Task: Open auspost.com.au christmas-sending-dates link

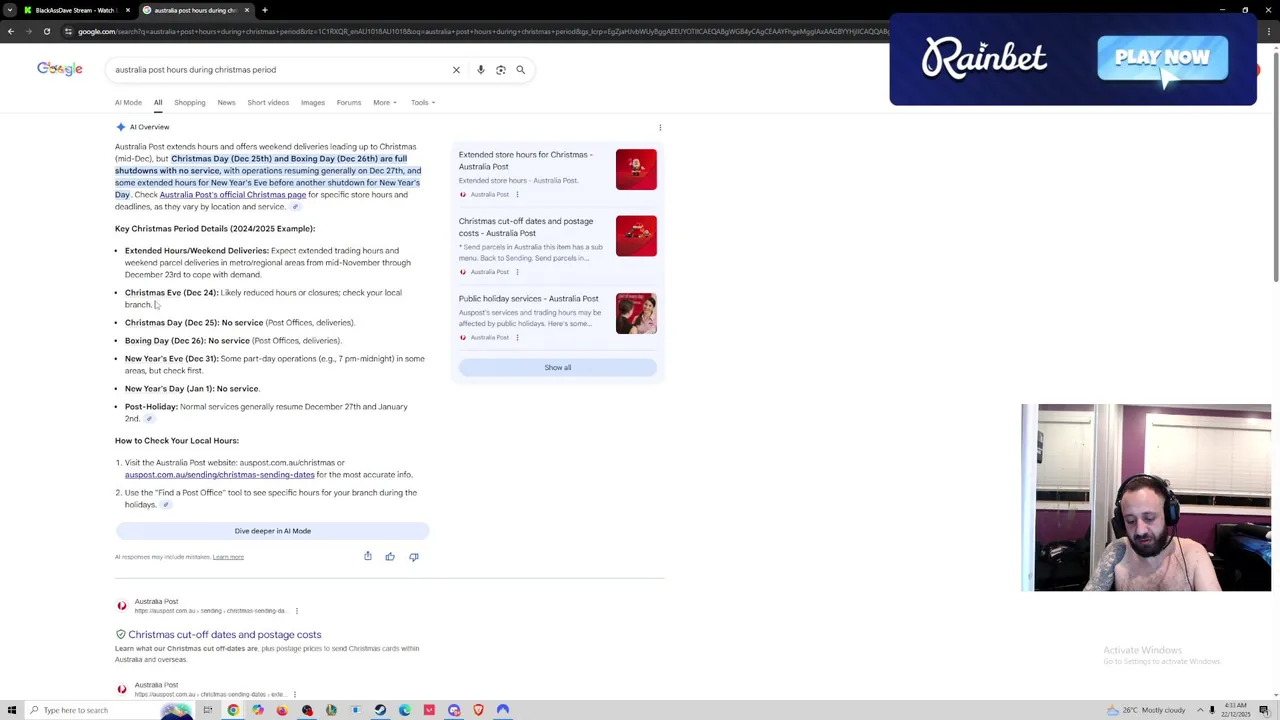Action: pos(219,475)
